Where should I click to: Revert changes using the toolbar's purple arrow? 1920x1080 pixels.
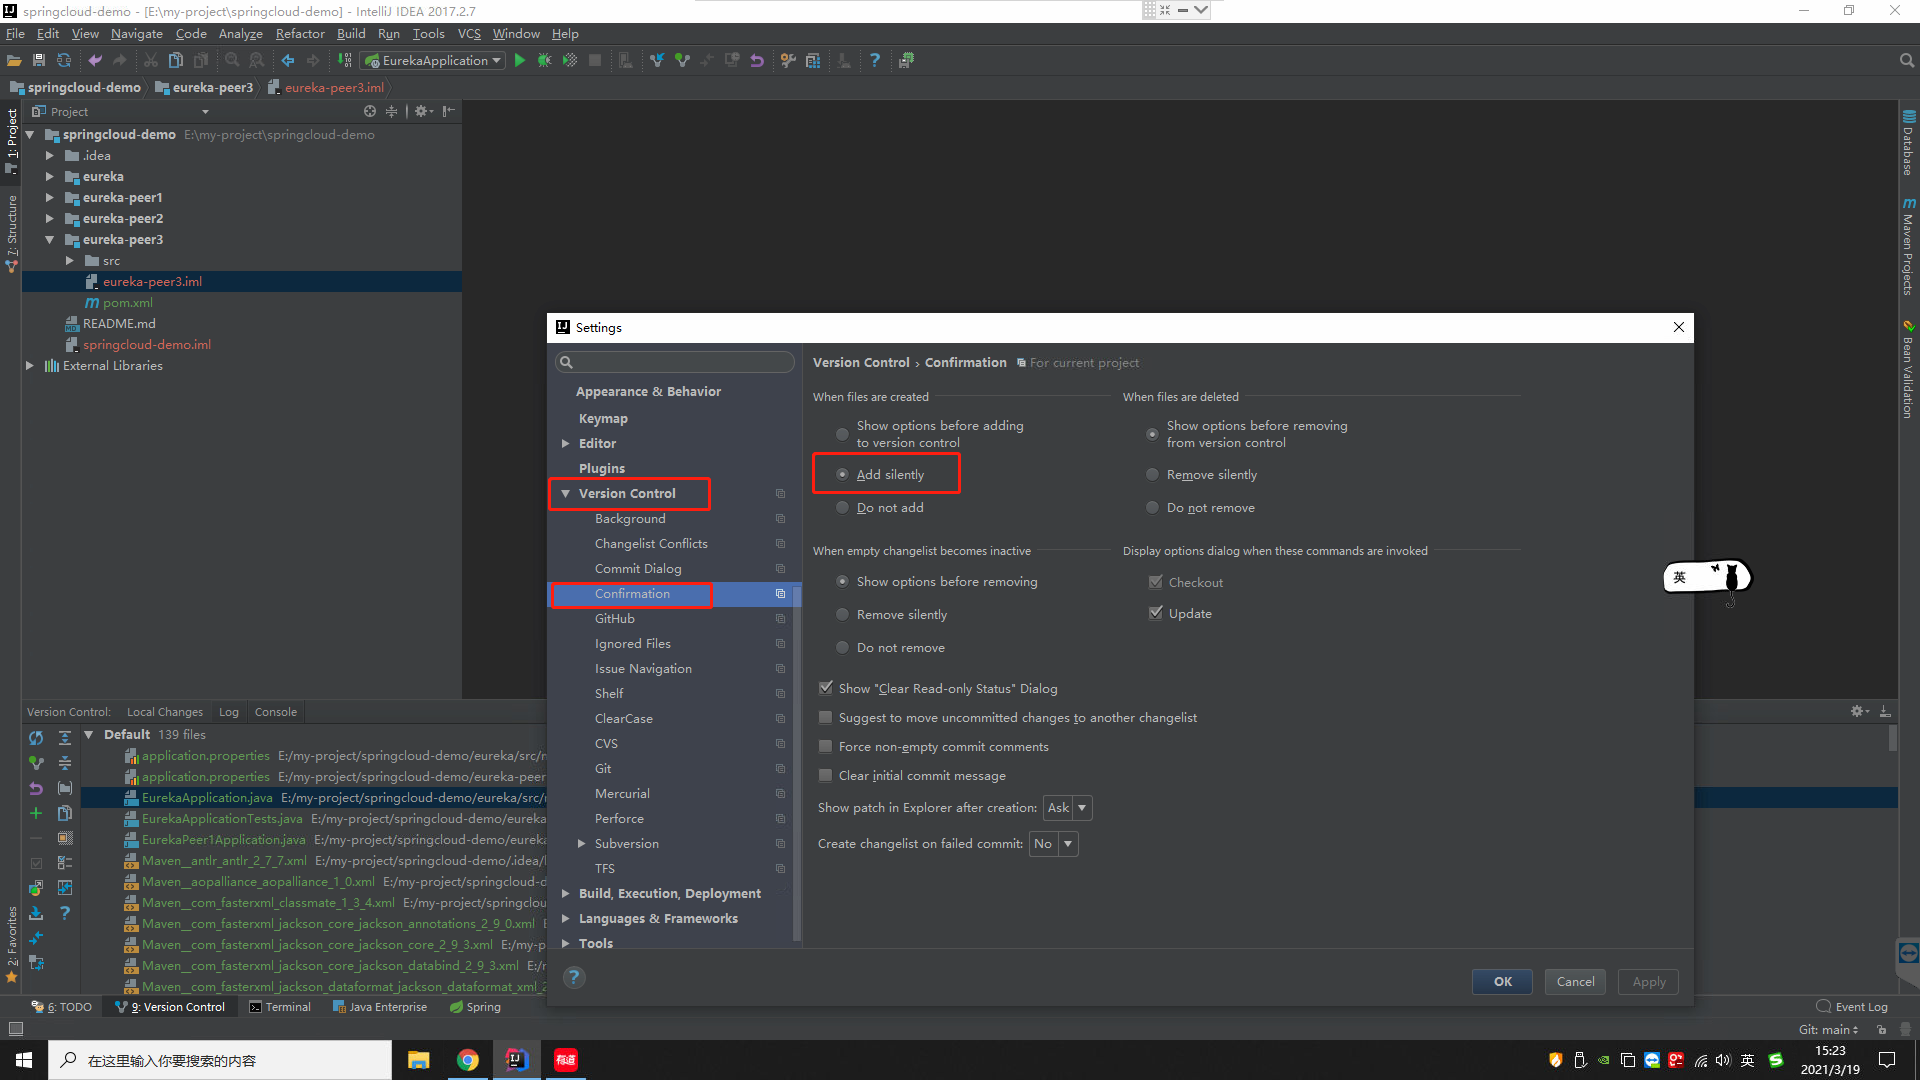(757, 61)
